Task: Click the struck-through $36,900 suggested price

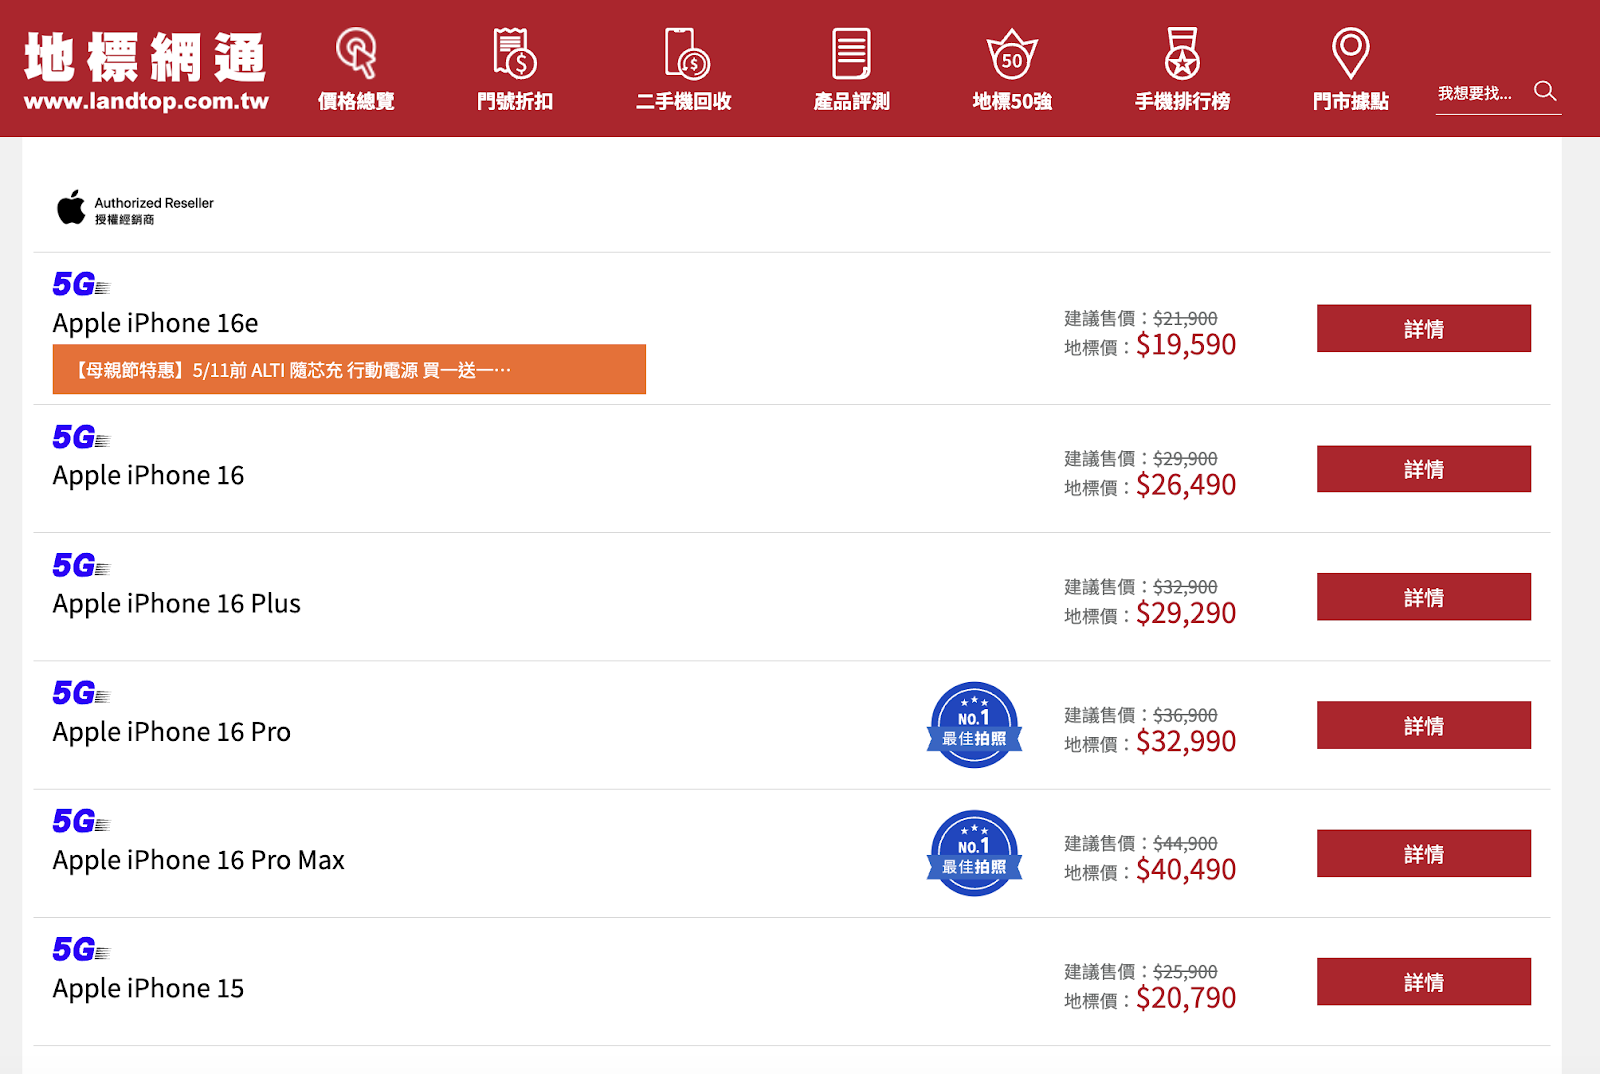Action: point(1185,715)
